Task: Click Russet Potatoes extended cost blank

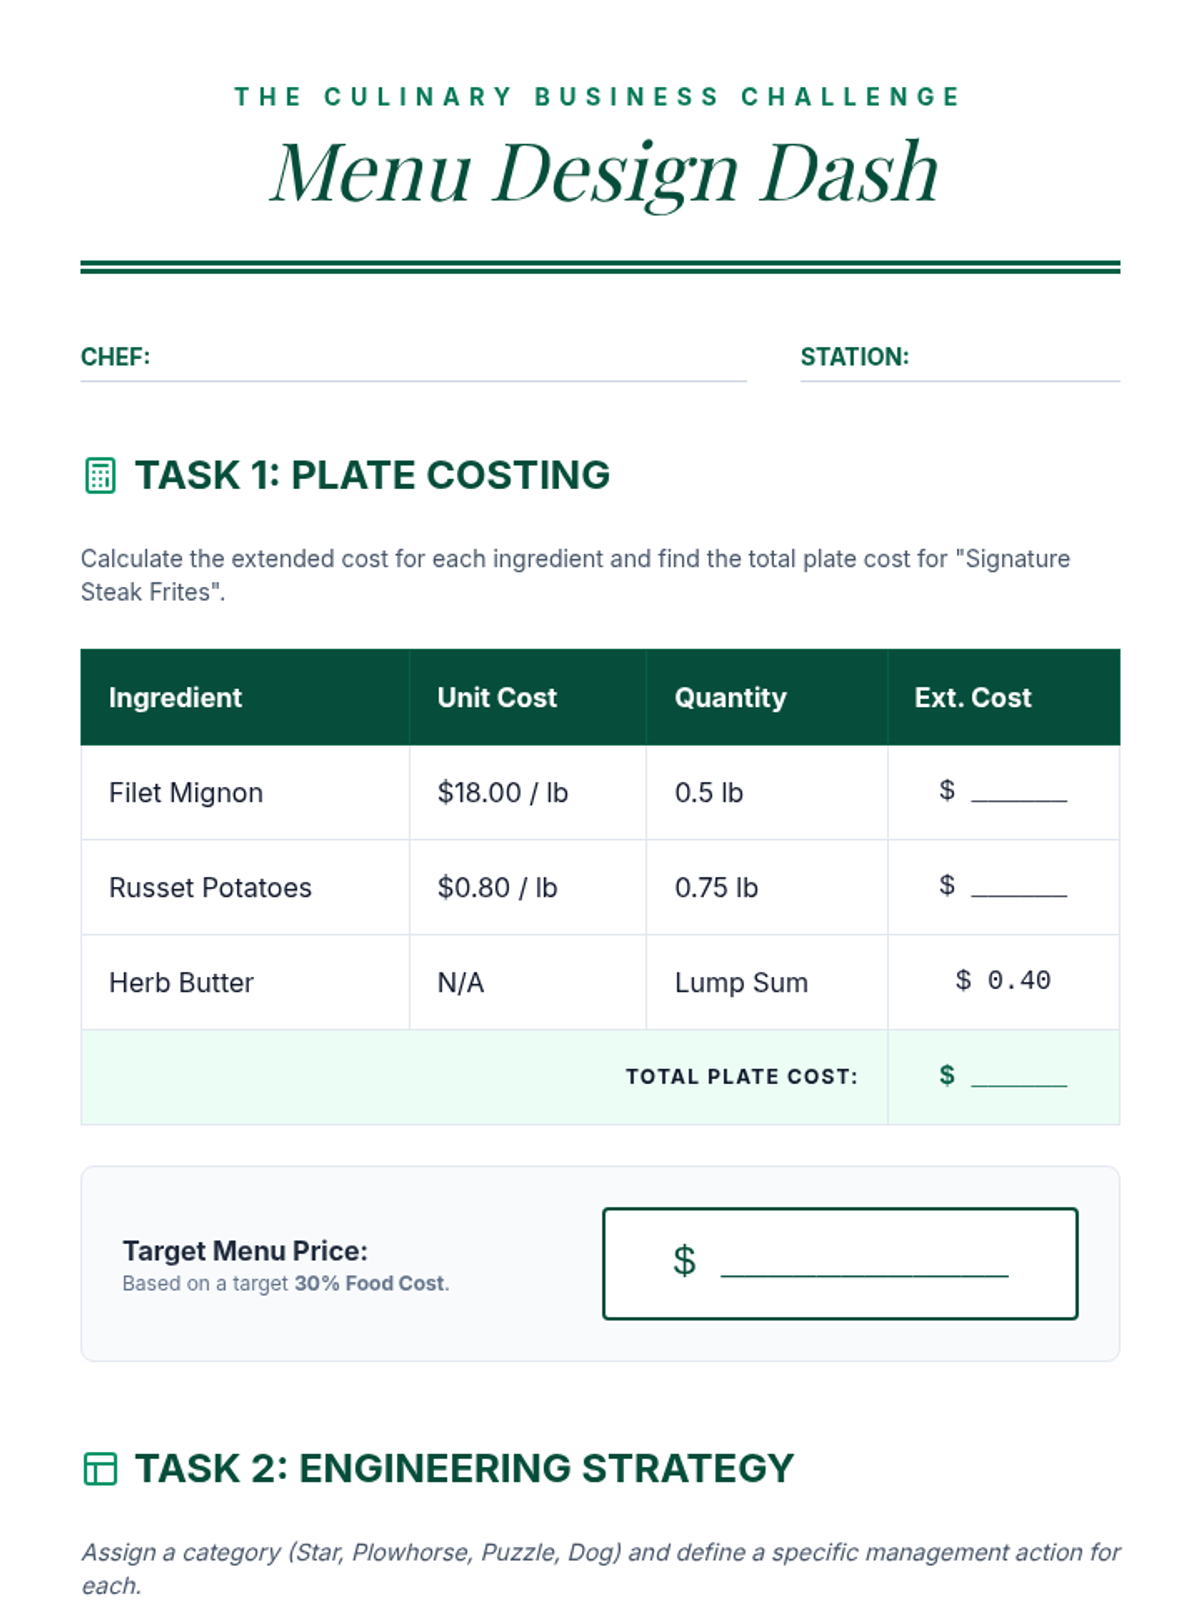Action: (x=1018, y=887)
